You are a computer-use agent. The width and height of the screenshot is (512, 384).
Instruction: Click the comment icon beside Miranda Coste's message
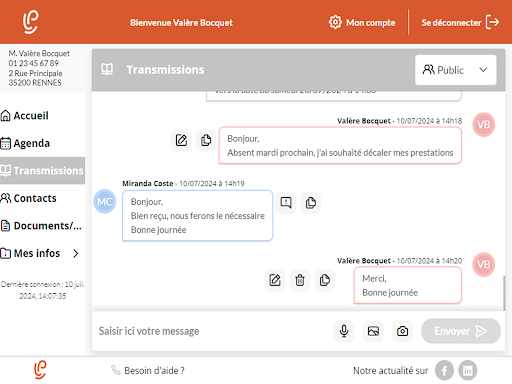[x=286, y=202]
